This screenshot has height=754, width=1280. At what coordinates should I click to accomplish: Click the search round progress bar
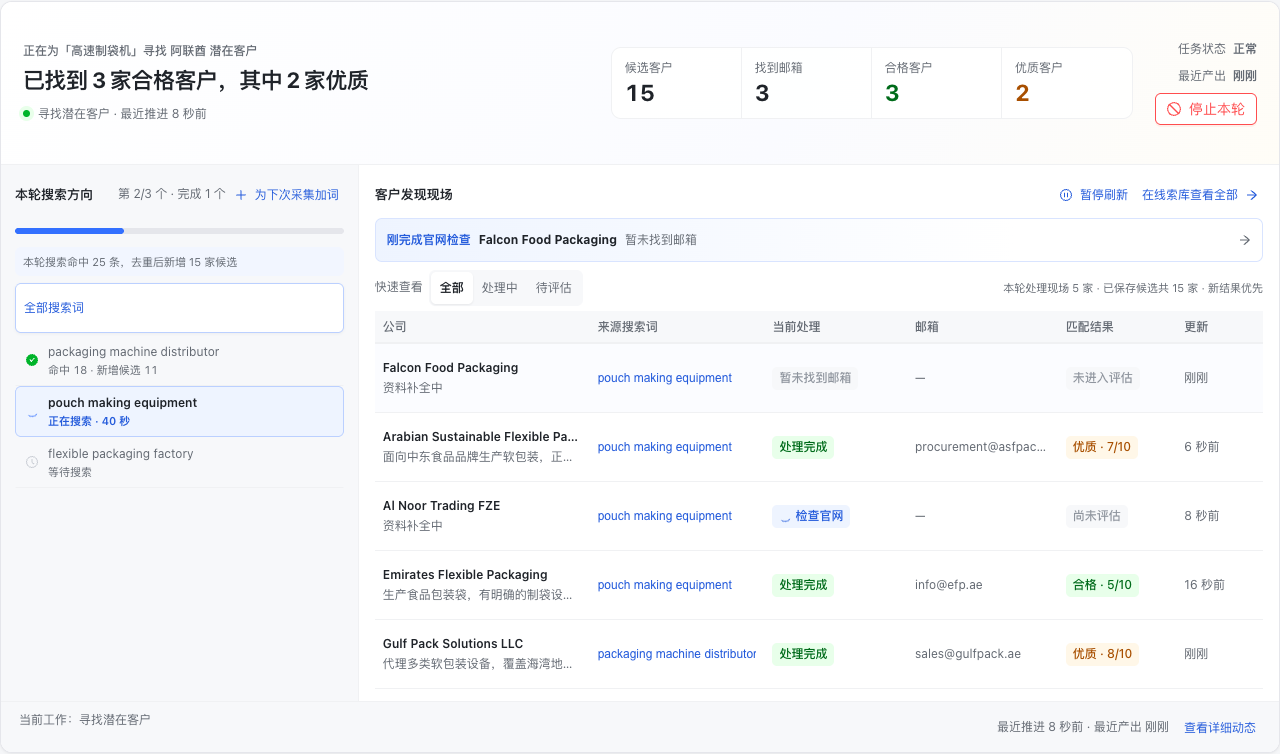[x=179, y=231]
